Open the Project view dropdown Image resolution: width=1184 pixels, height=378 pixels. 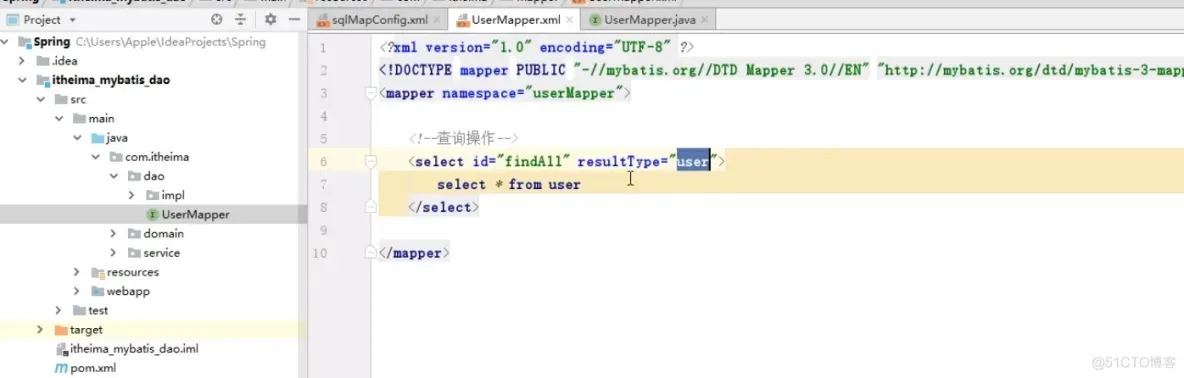72,20
